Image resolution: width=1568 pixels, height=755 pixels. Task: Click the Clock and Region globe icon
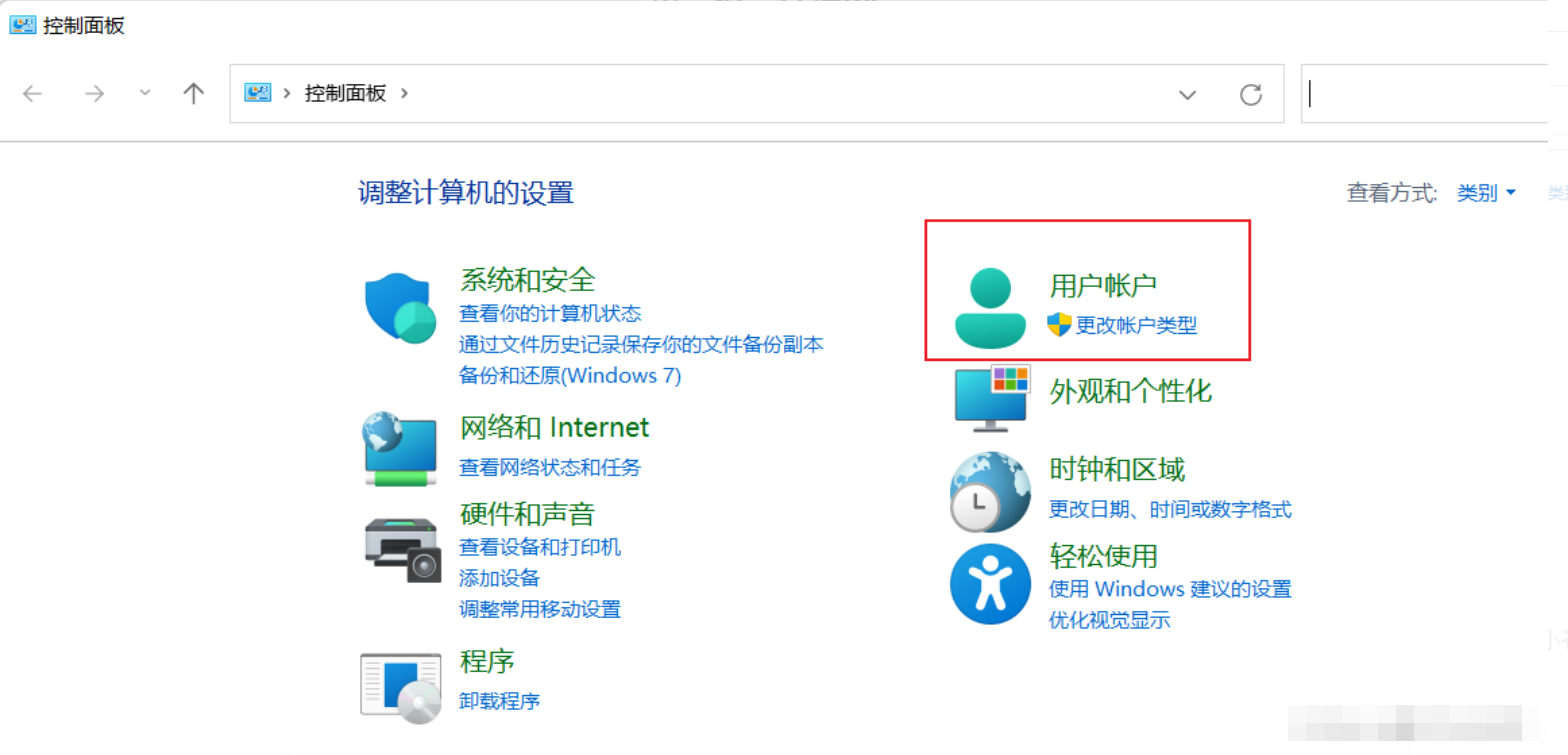988,491
